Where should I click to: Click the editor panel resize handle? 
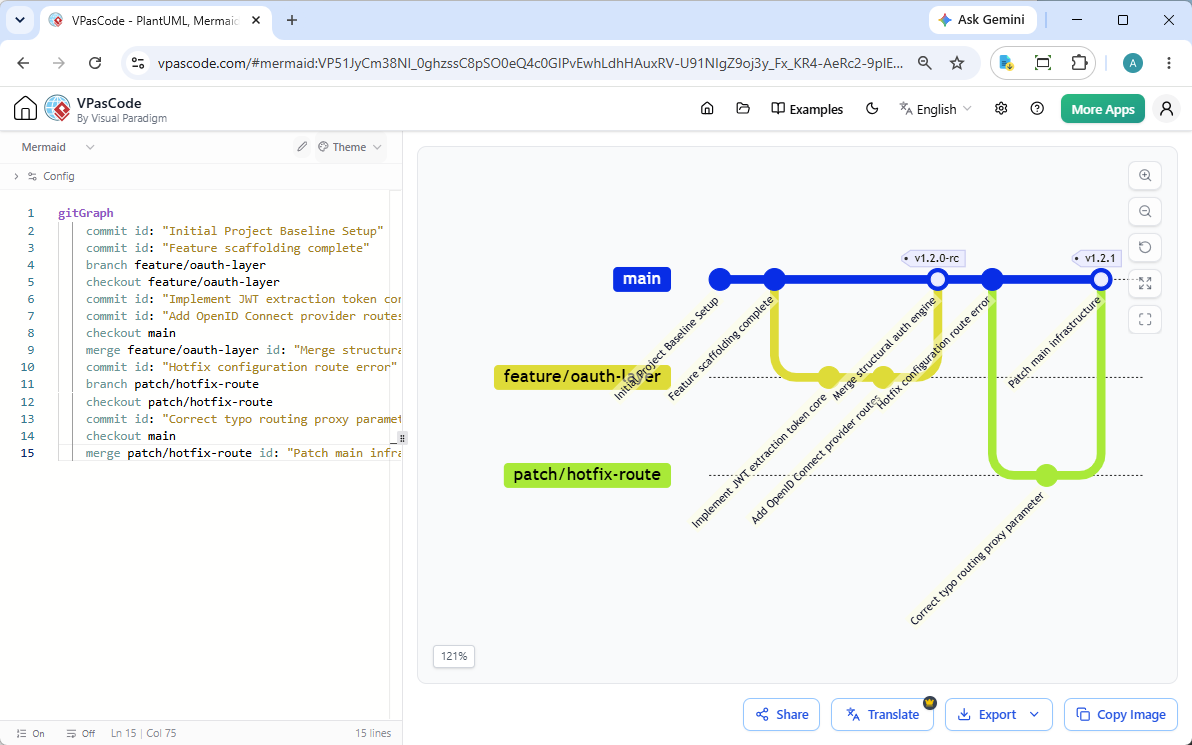[x=402, y=439]
